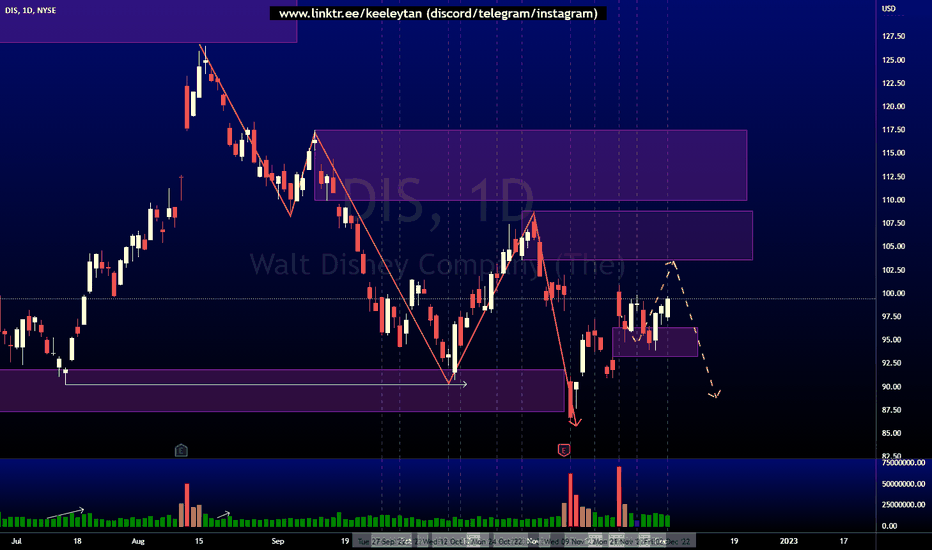Click the 117.50 price axis label
932x550 pixels.
pos(893,130)
